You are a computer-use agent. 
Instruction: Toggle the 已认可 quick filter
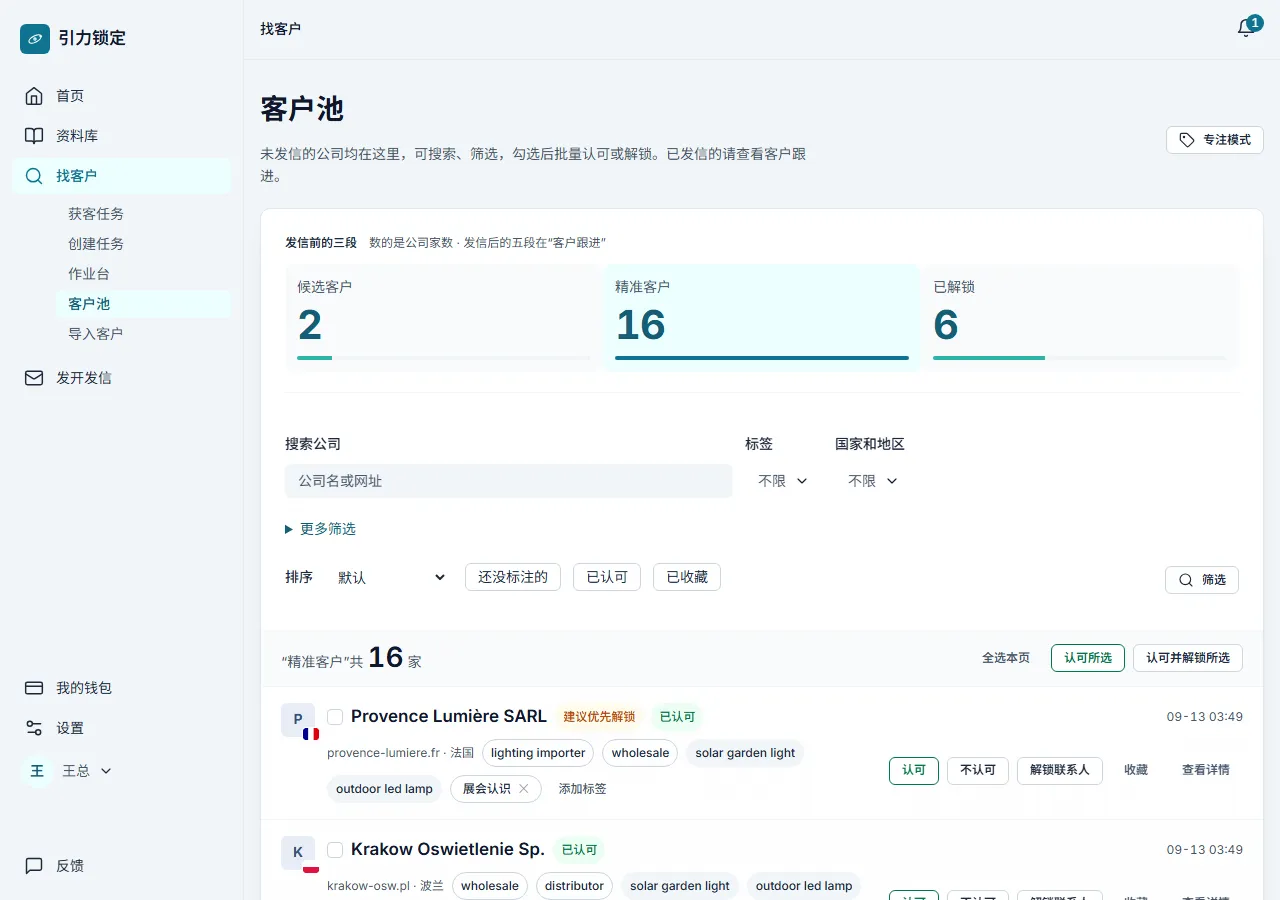click(x=607, y=577)
